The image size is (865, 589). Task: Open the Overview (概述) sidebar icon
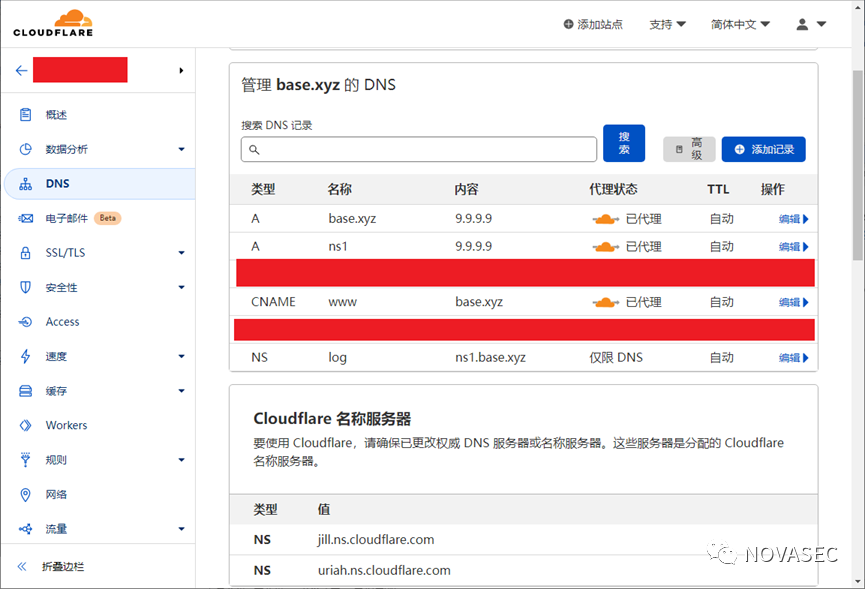[25, 114]
